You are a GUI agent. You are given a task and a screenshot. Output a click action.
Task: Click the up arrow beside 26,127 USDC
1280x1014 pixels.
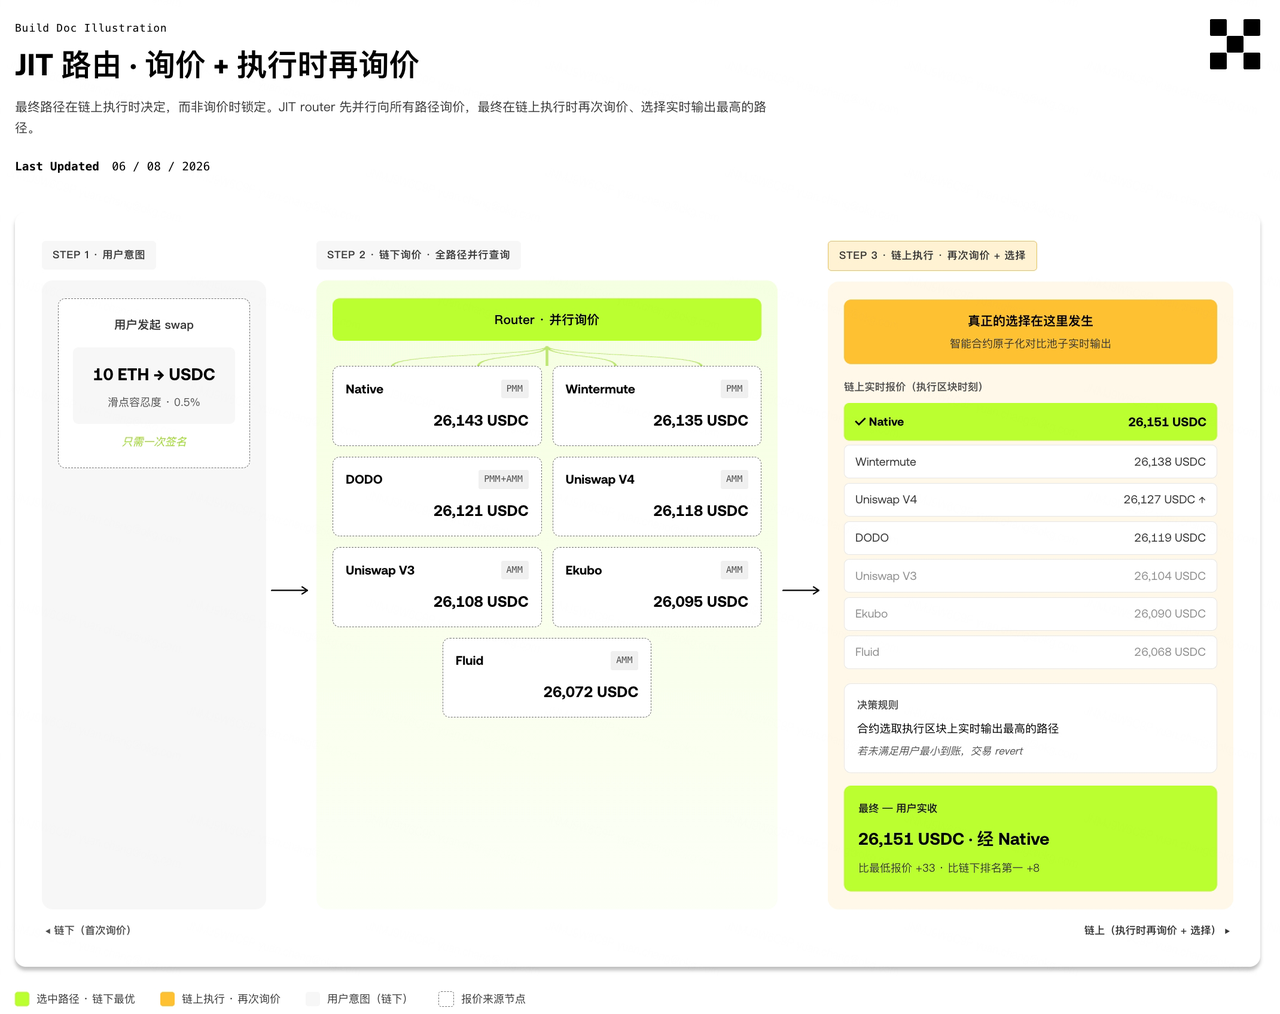(1202, 500)
